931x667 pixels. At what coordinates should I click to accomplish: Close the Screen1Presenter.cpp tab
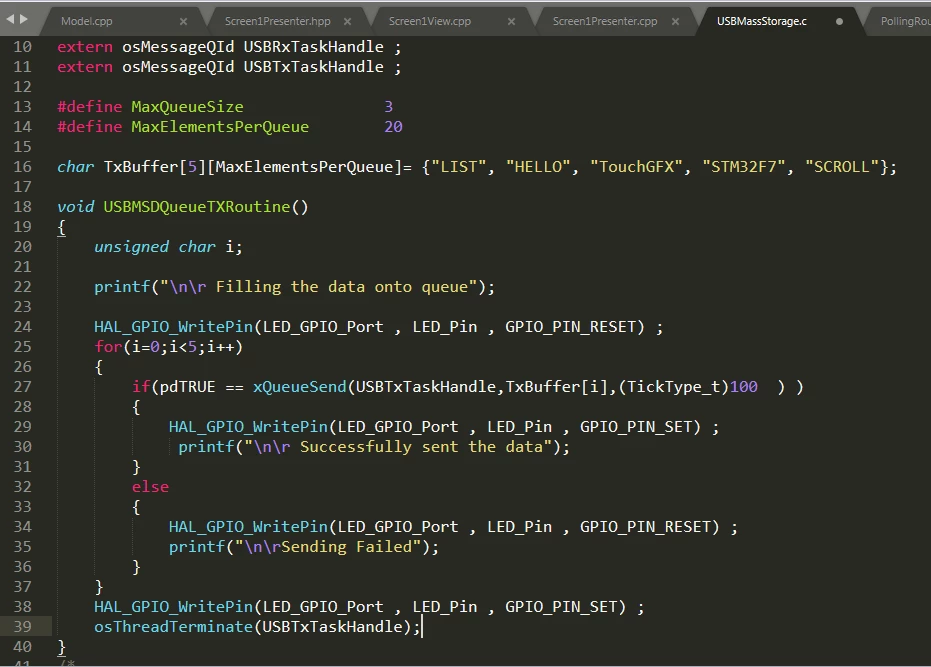coord(675,21)
